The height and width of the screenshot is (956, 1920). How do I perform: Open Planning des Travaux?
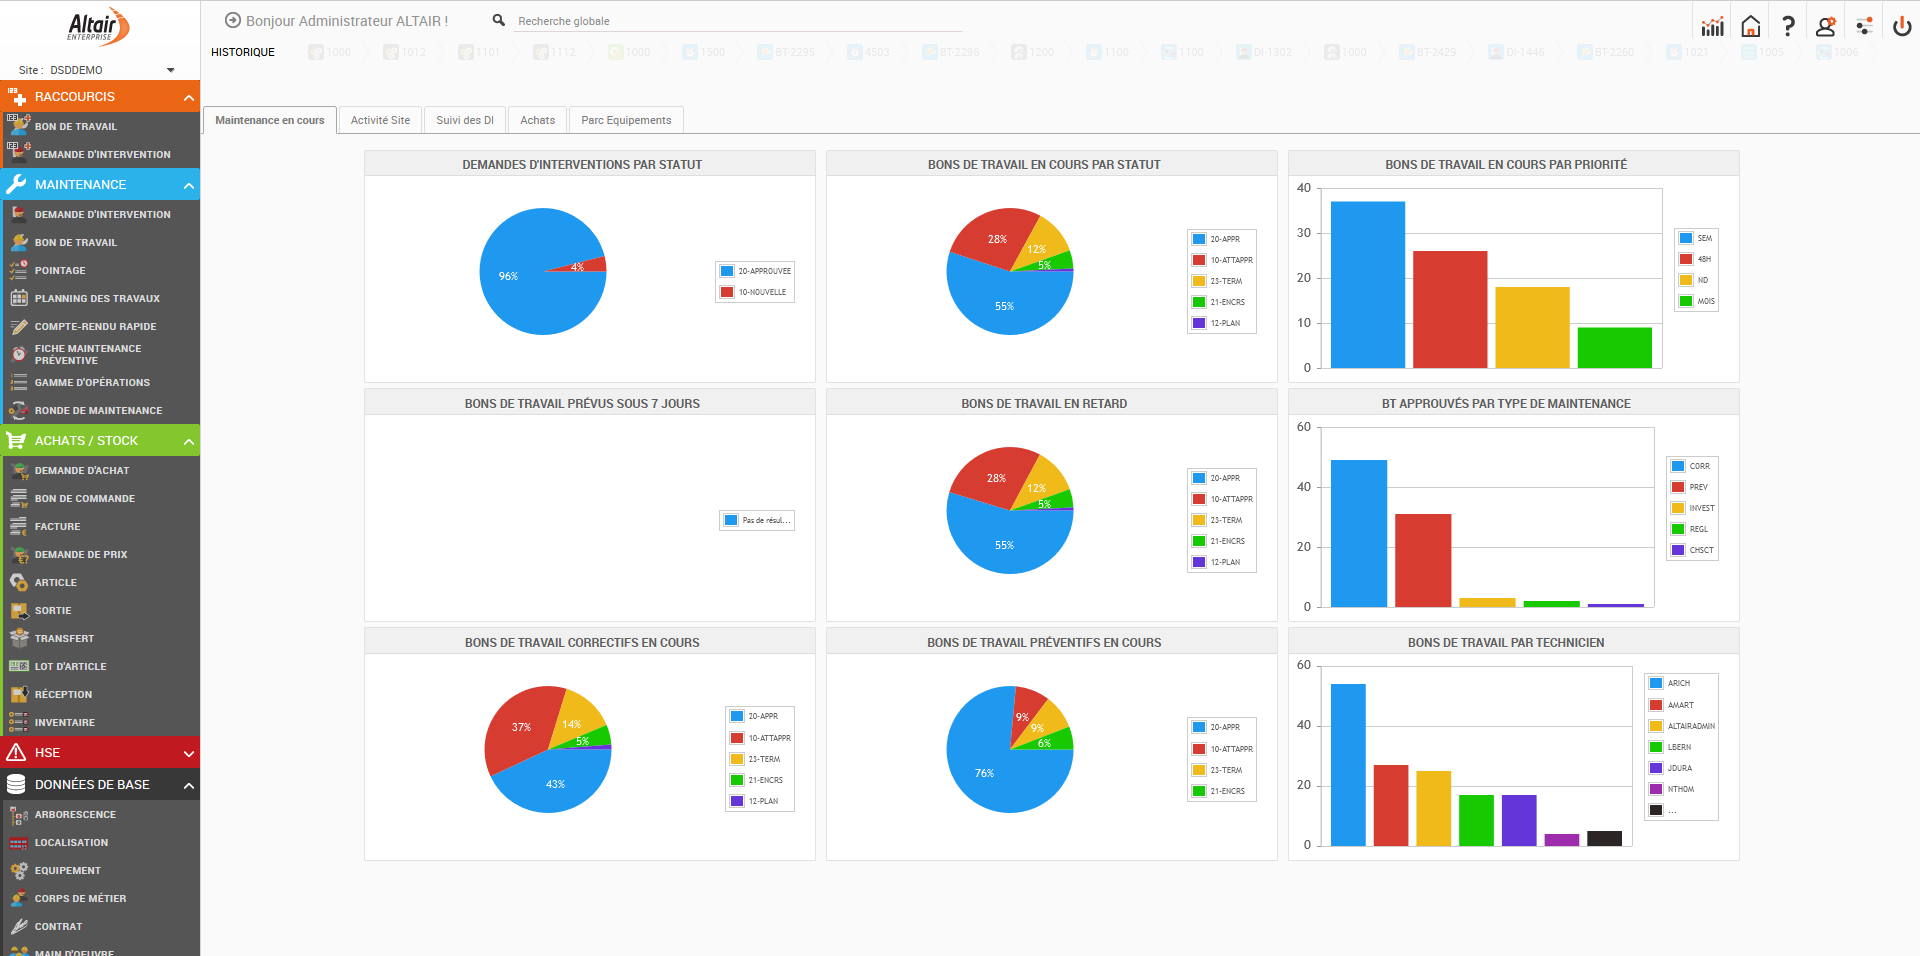pos(97,298)
